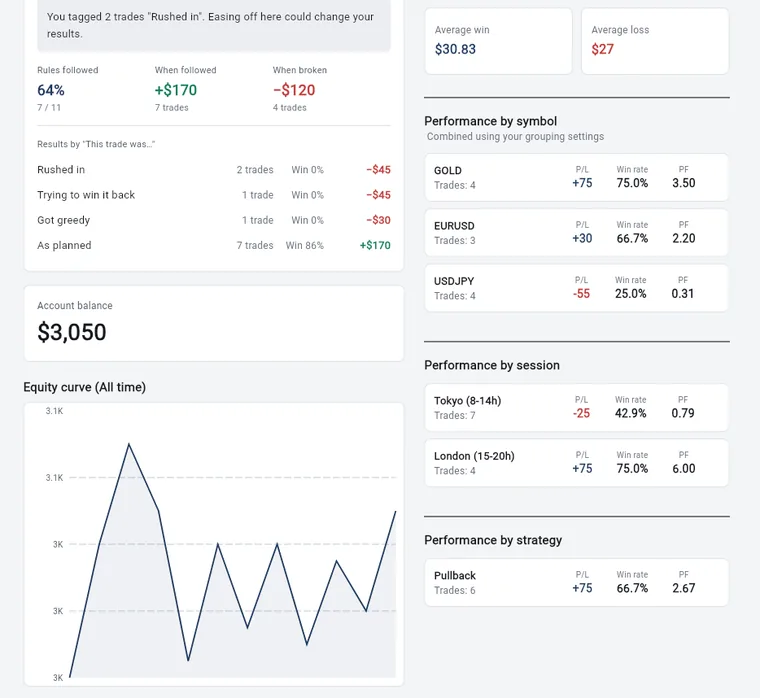Open the GOLD symbol performance card

coord(576,177)
